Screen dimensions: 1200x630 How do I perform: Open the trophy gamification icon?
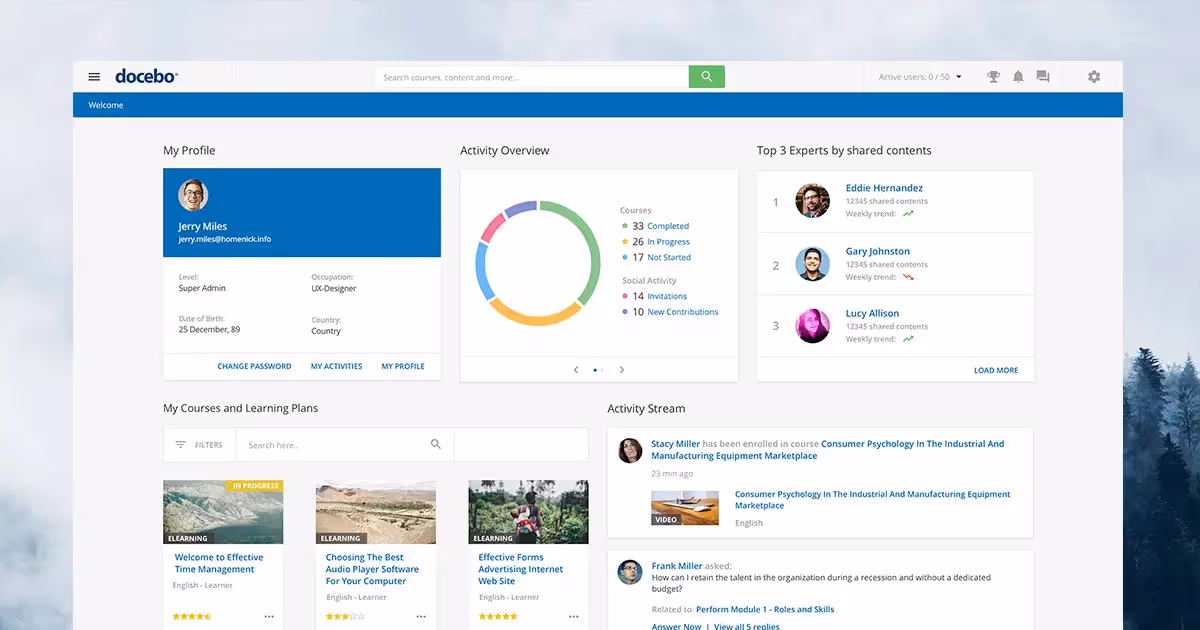(x=993, y=77)
